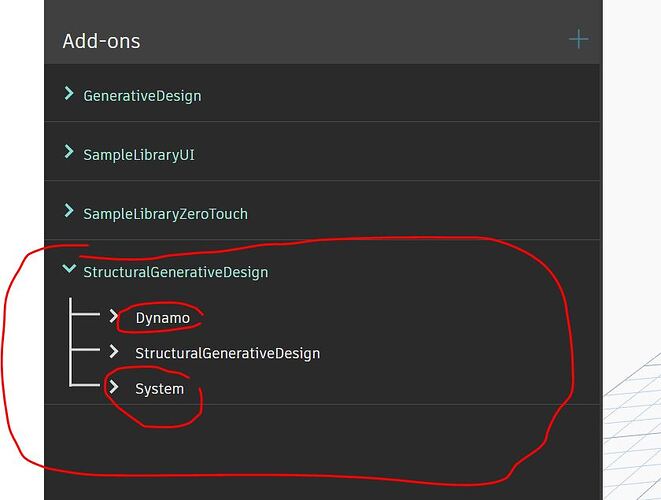Select the SampleLibraryZeroTouch library label
Screen dimensions: 661x500
point(166,214)
